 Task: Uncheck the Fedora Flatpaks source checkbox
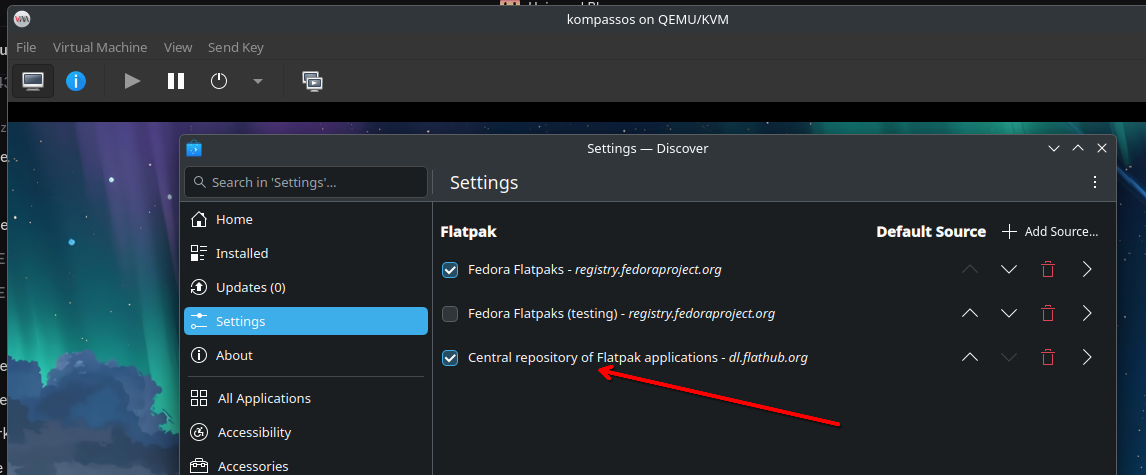[450, 269]
